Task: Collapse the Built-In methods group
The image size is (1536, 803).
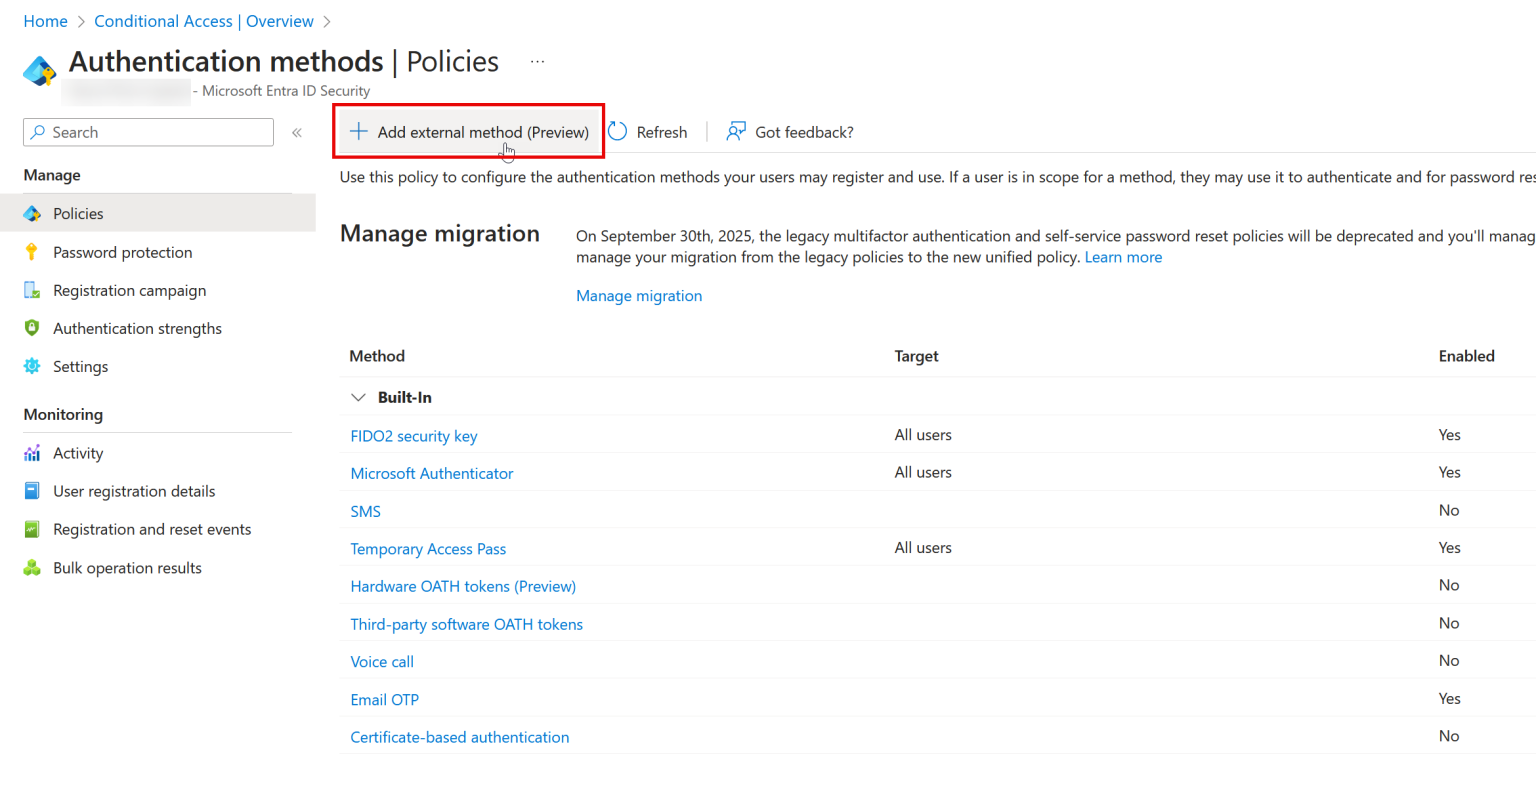Action: [x=359, y=397]
